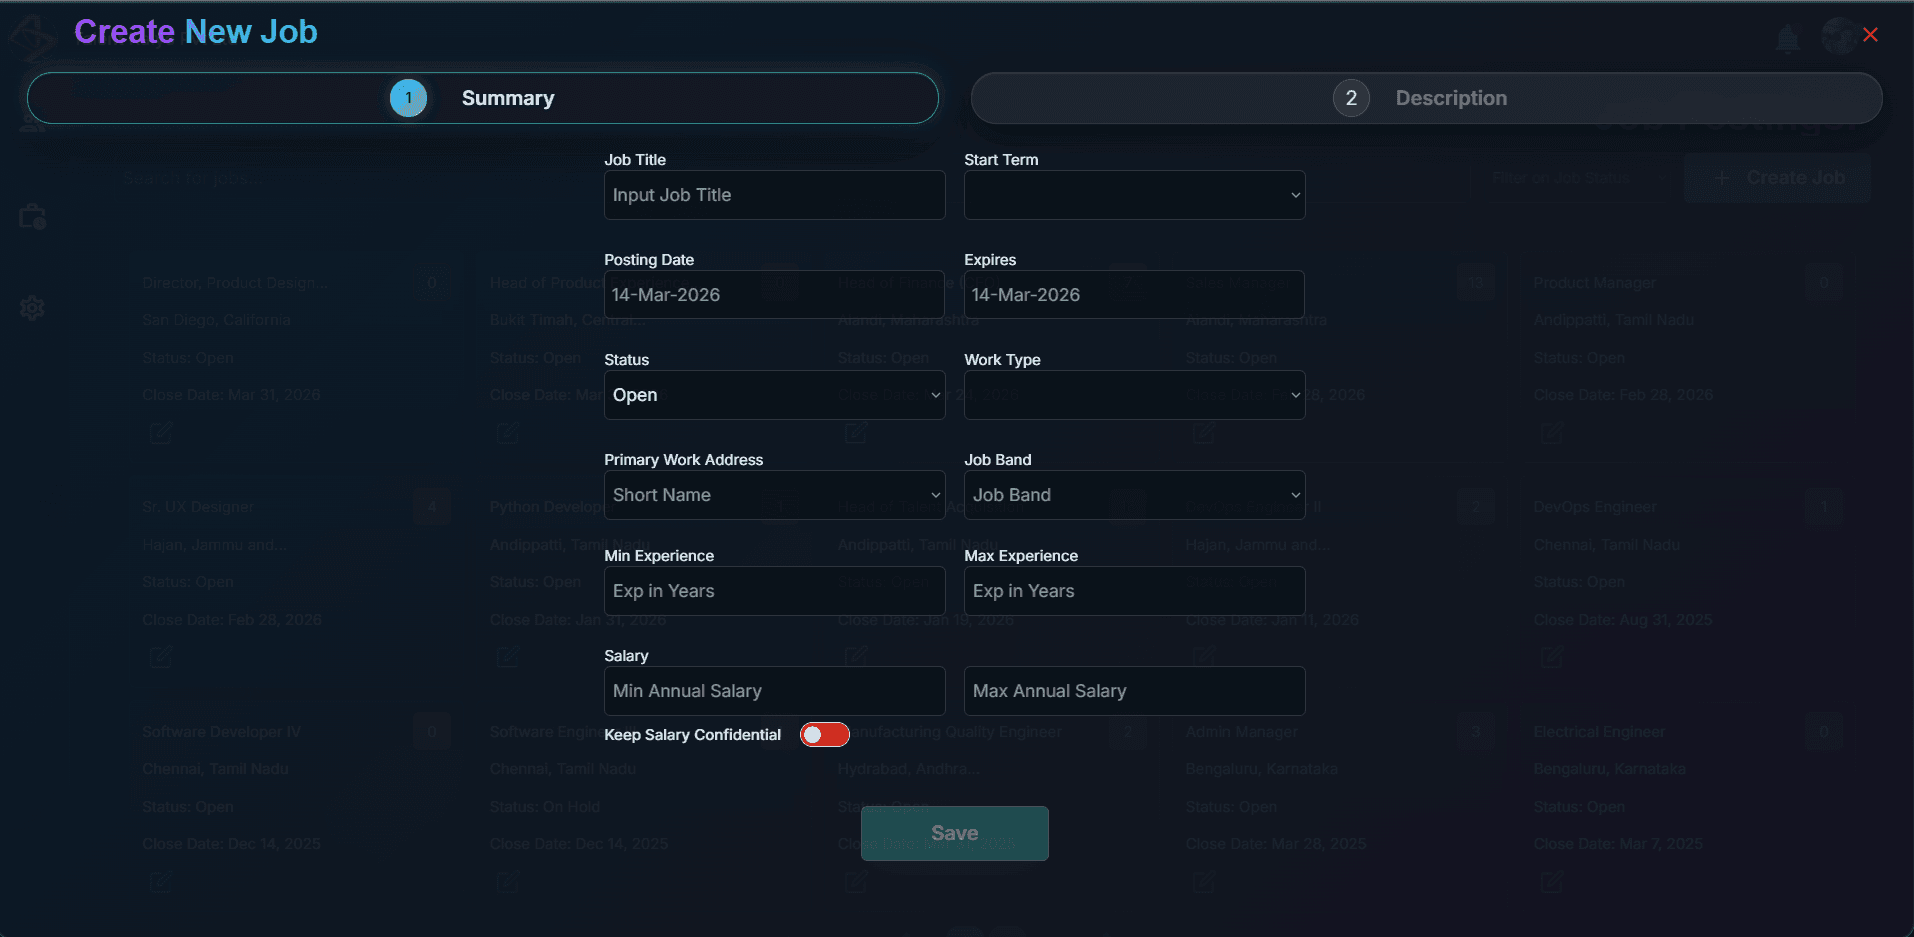
Task: Switch to the Description tab
Action: pos(1451,98)
